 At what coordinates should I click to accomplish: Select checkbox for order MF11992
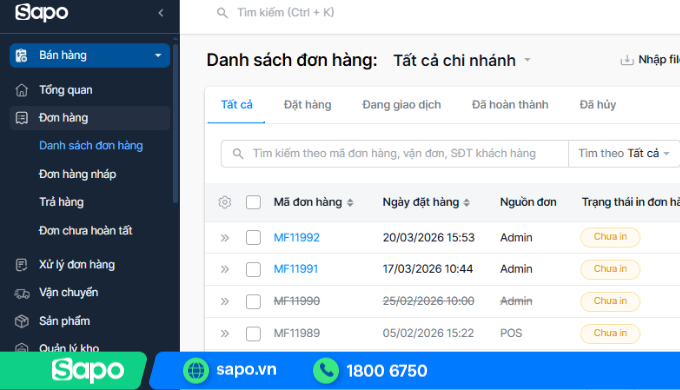pyautogui.click(x=253, y=238)
